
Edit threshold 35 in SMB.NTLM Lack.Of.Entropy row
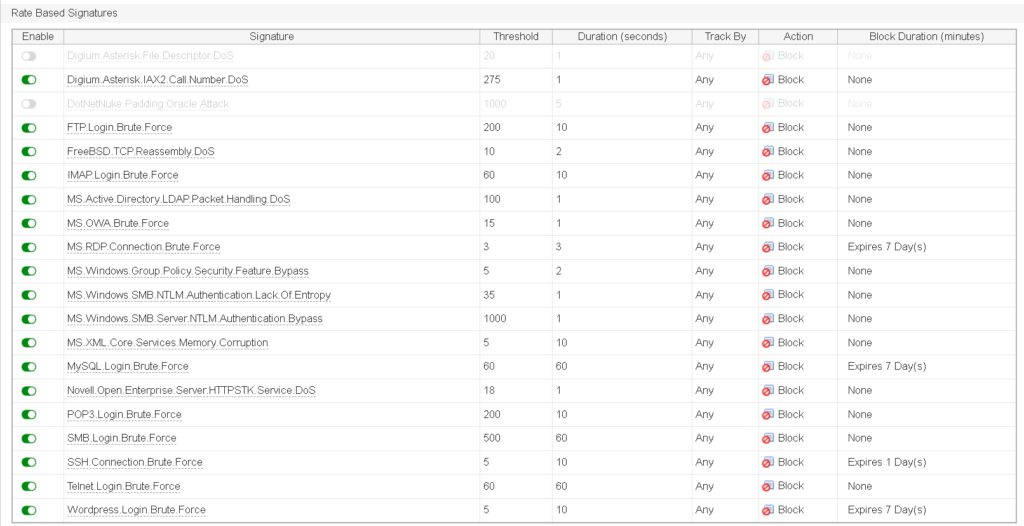pos(489,295)
